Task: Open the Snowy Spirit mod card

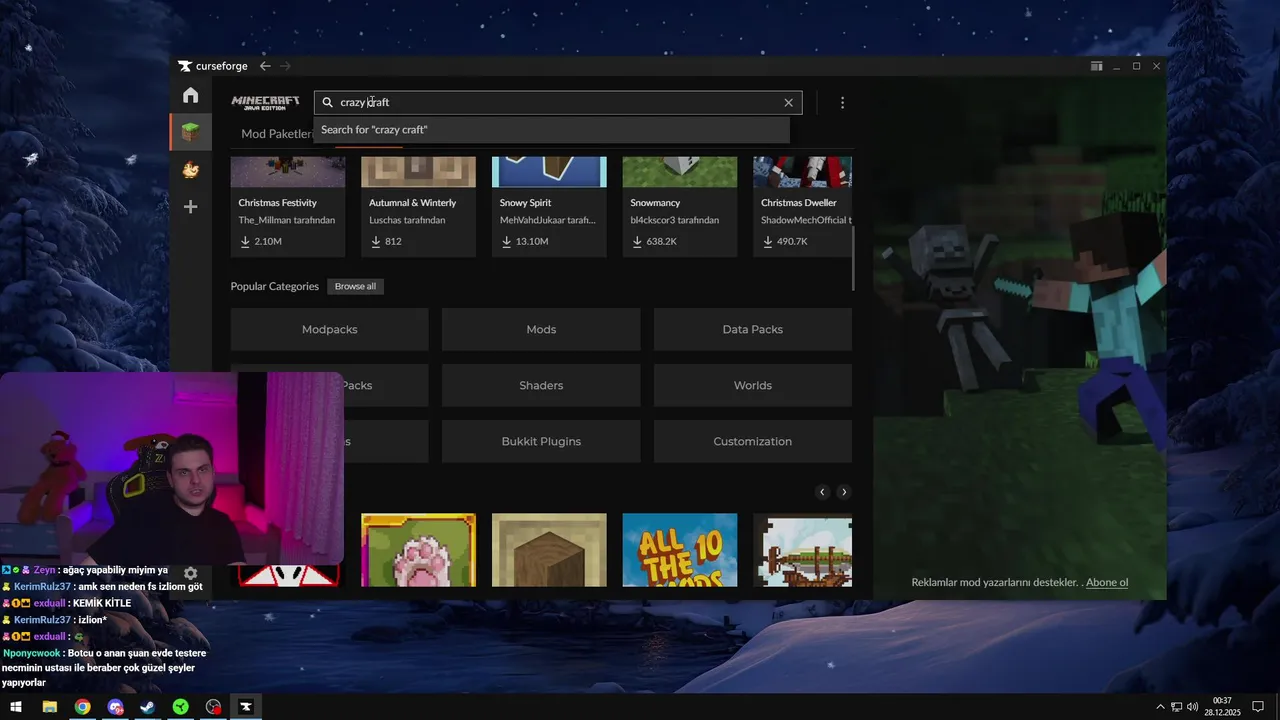Action: (549, 206)
